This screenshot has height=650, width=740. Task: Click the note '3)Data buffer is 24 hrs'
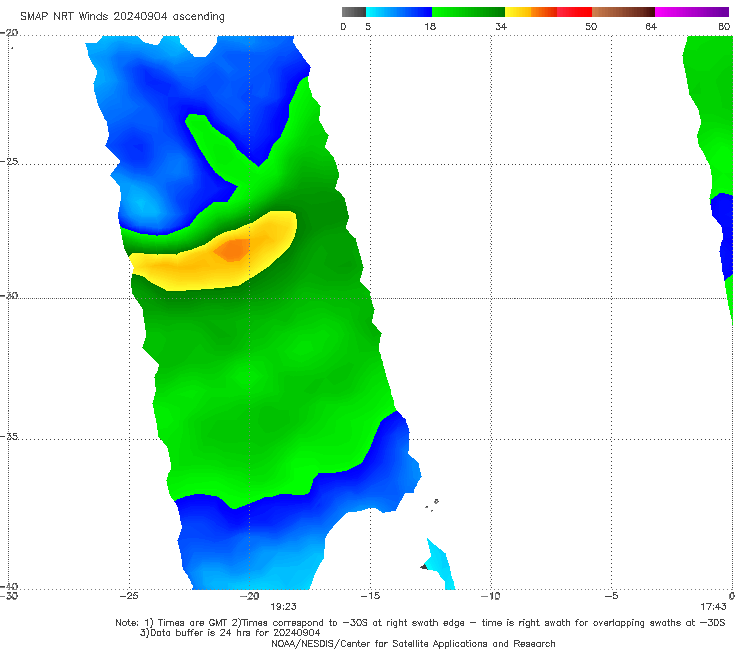(230, 633)
